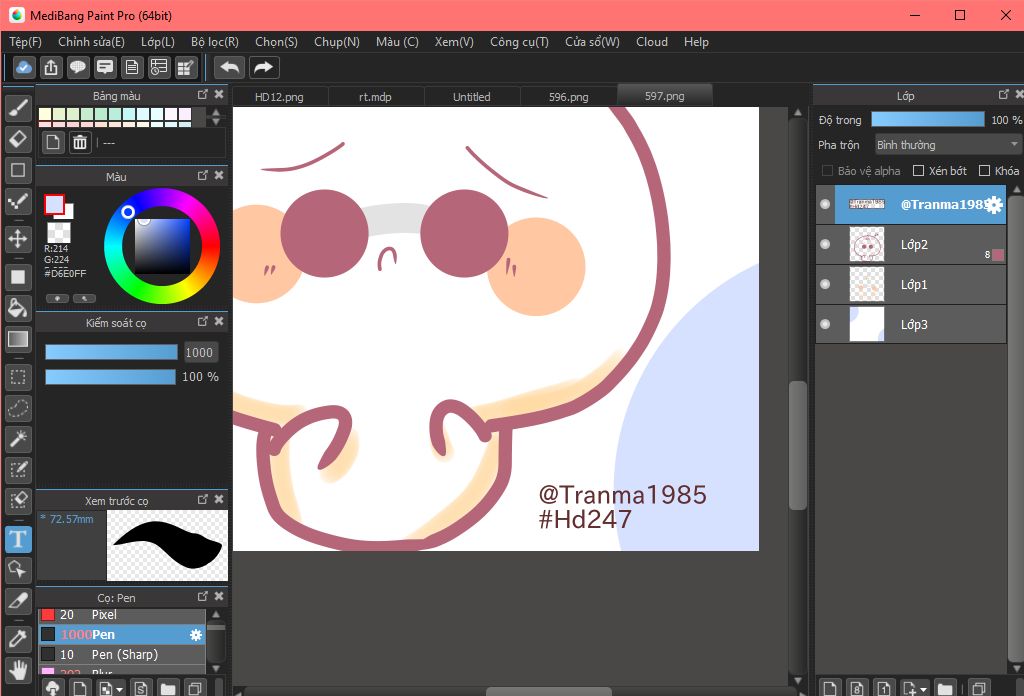1024x696 pixels.
Task: Click the new 8bit layer icon
Action: point(857,688)
